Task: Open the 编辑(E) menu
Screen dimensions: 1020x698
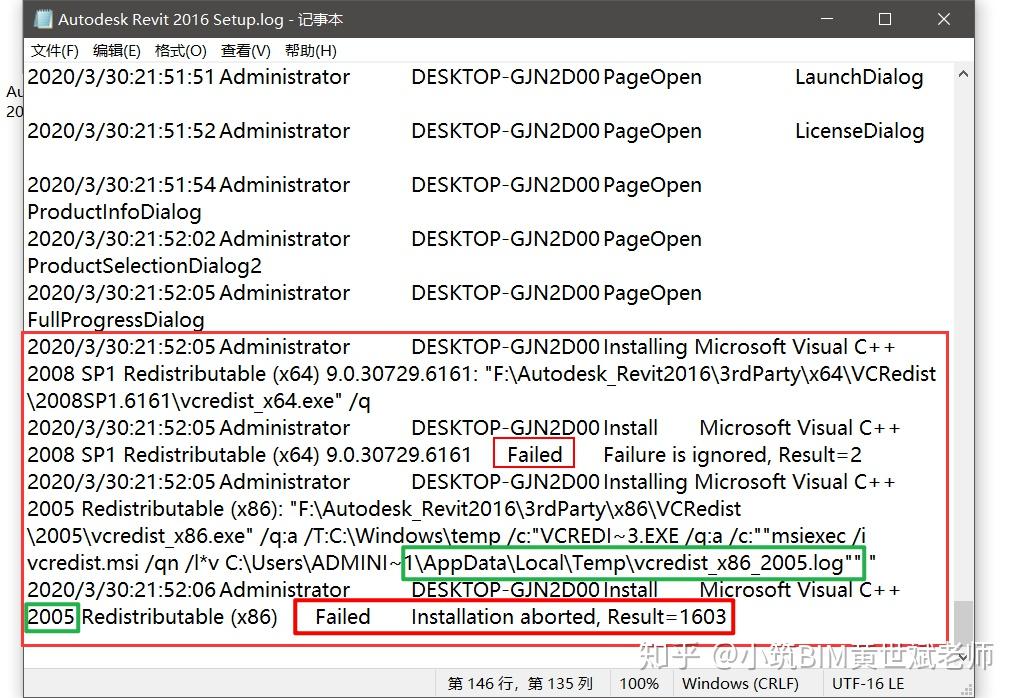Action: [116, 51]
